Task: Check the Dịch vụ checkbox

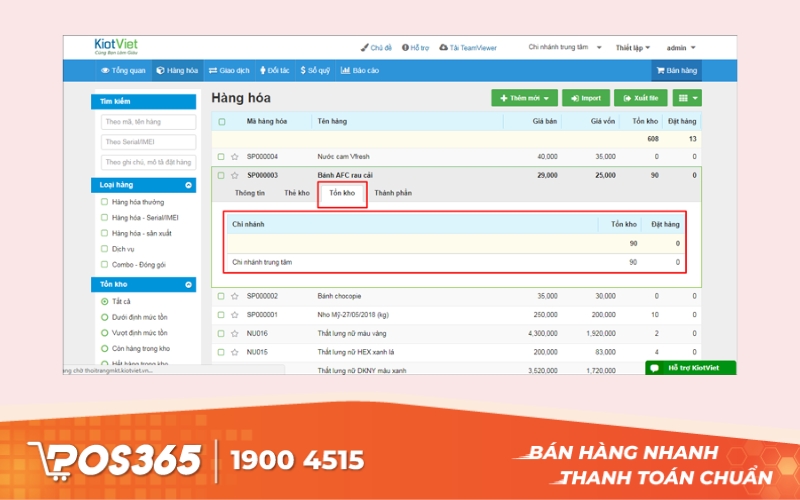Action: tap(105, 249)
